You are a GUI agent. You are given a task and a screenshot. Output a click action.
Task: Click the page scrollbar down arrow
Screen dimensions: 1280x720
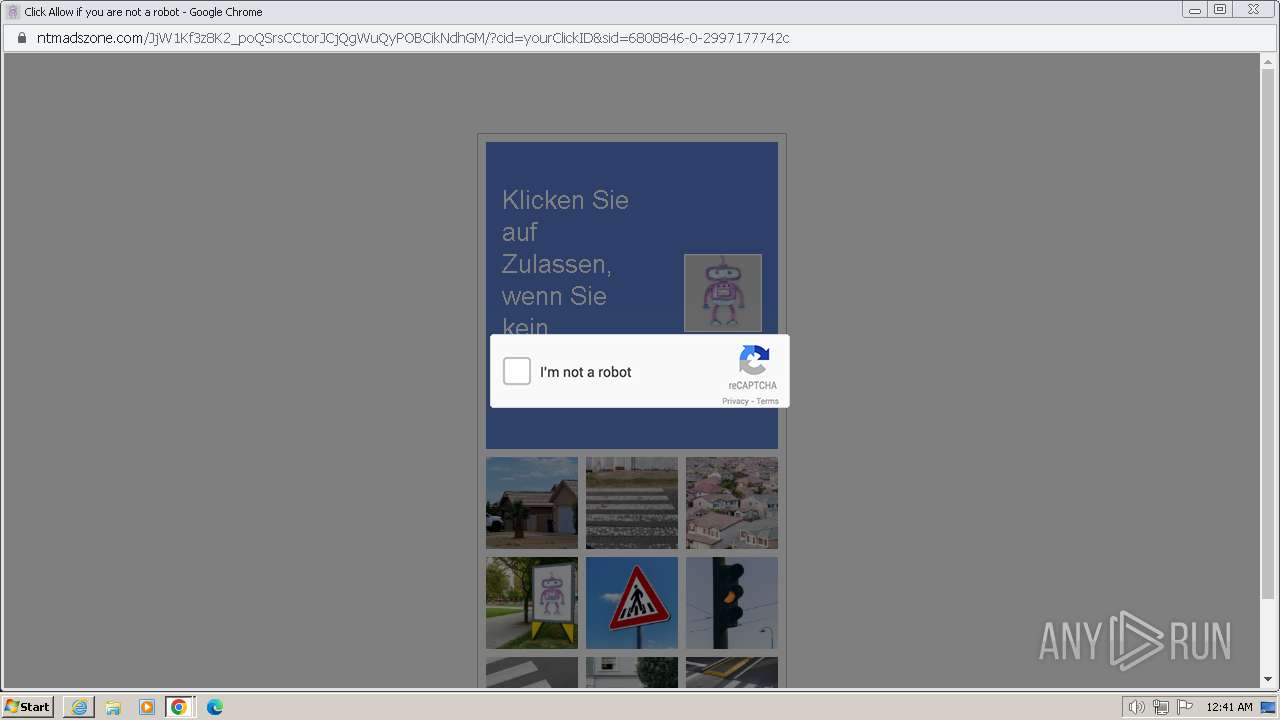[1268, 680]
